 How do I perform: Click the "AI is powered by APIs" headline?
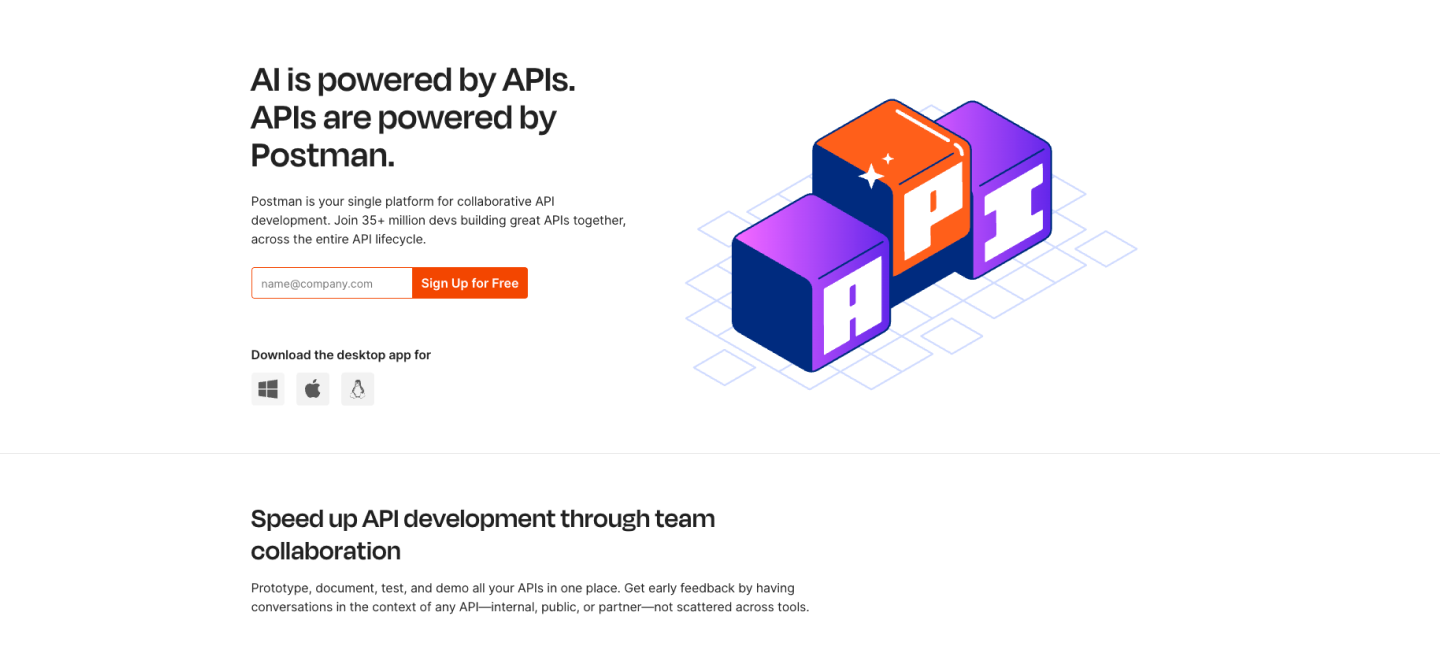point(412,80)
